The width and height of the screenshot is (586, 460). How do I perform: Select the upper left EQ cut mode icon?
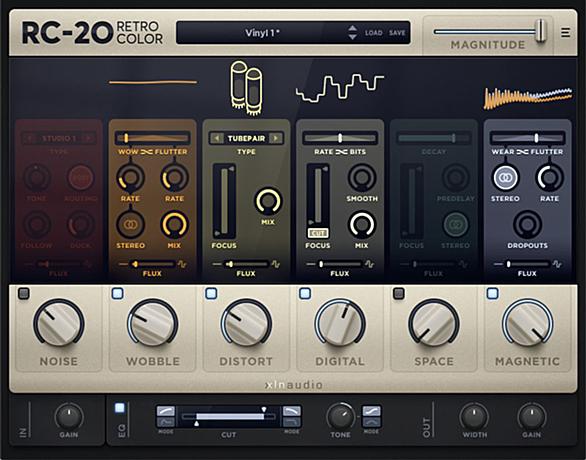point(166,411)
